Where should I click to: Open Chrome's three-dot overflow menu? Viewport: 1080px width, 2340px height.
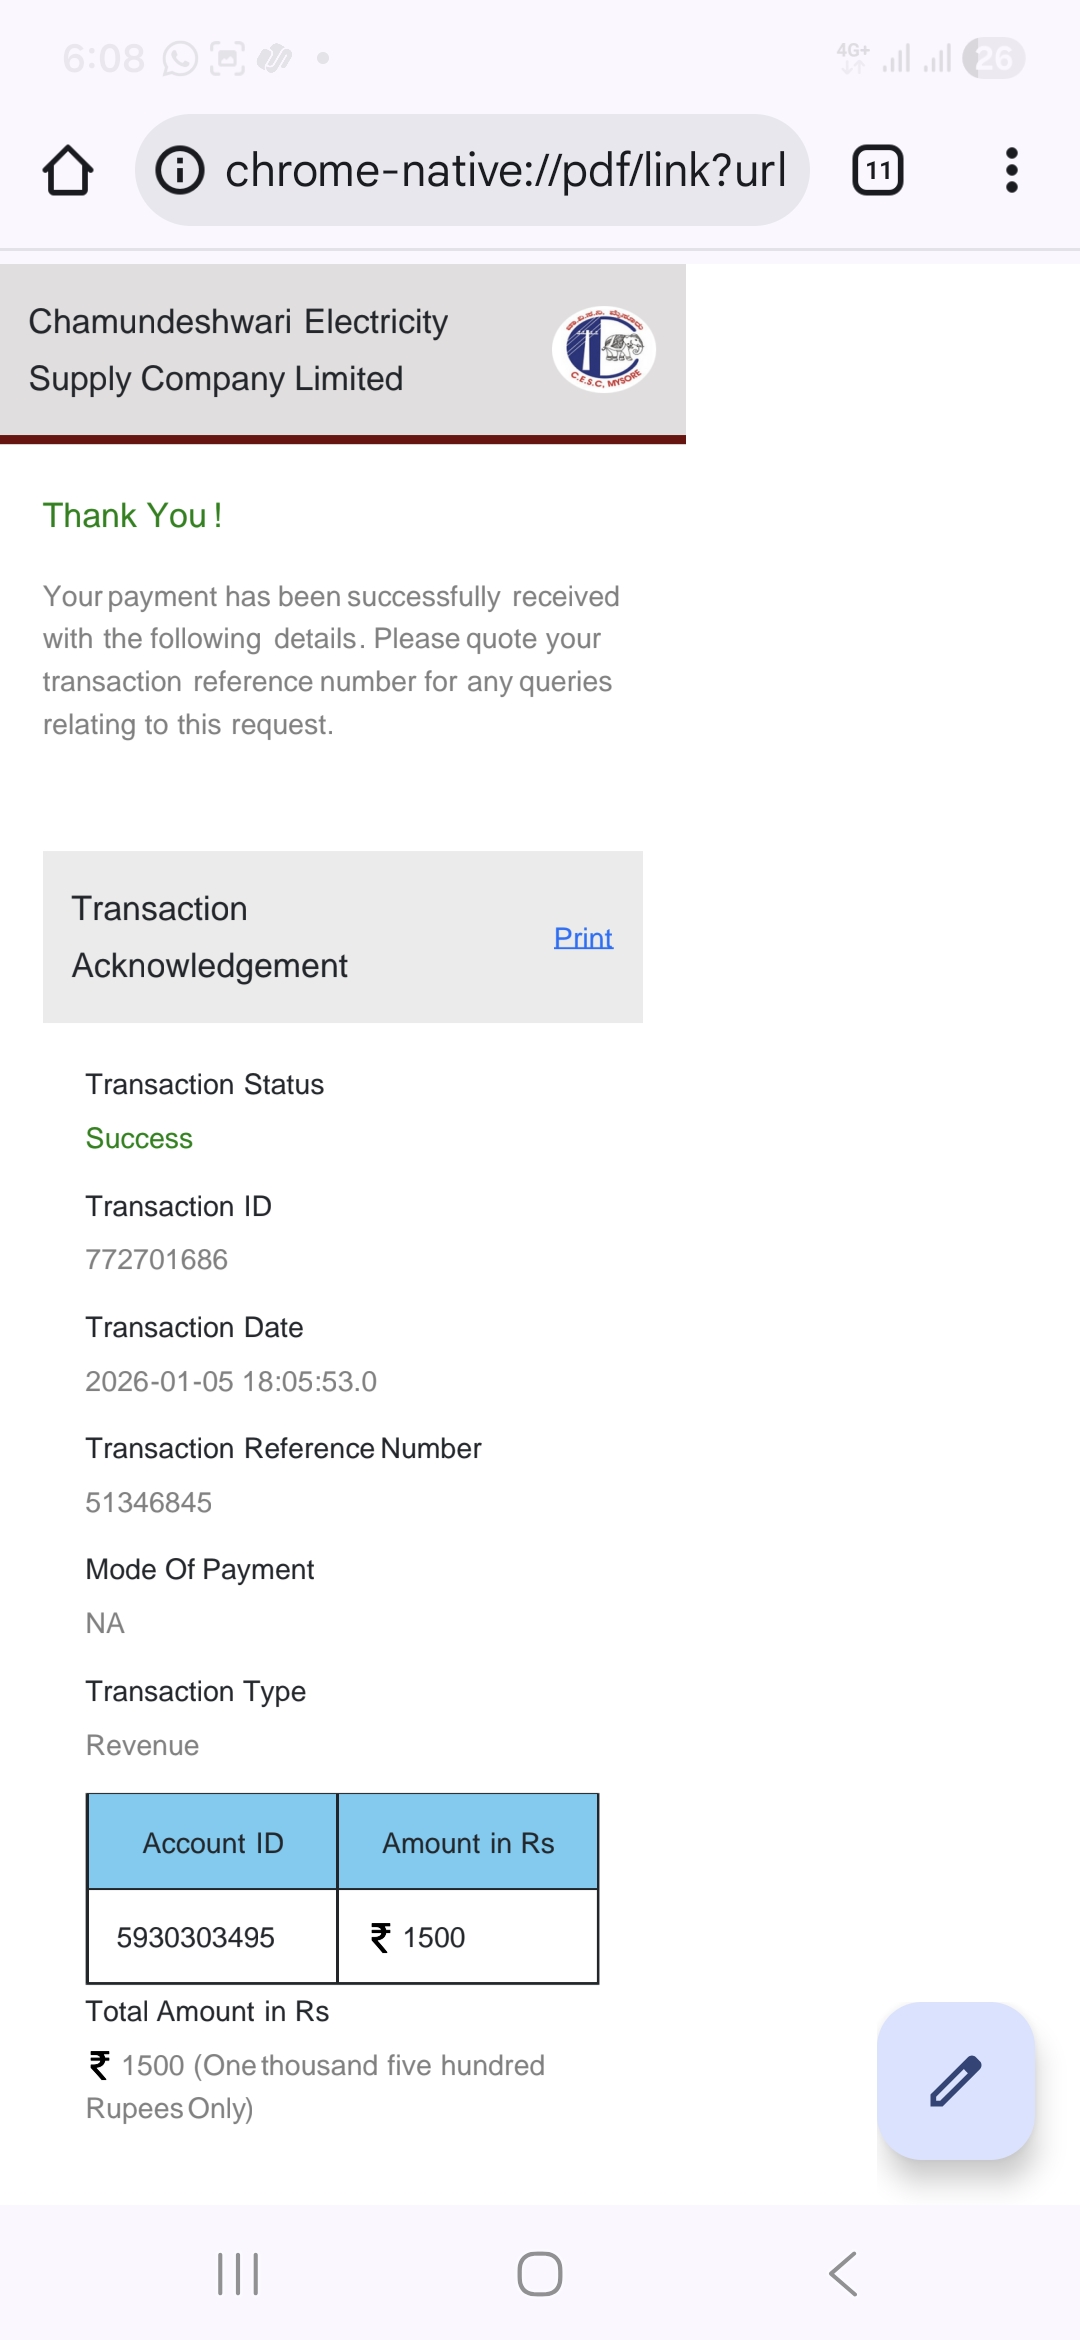coord(1011,170)
